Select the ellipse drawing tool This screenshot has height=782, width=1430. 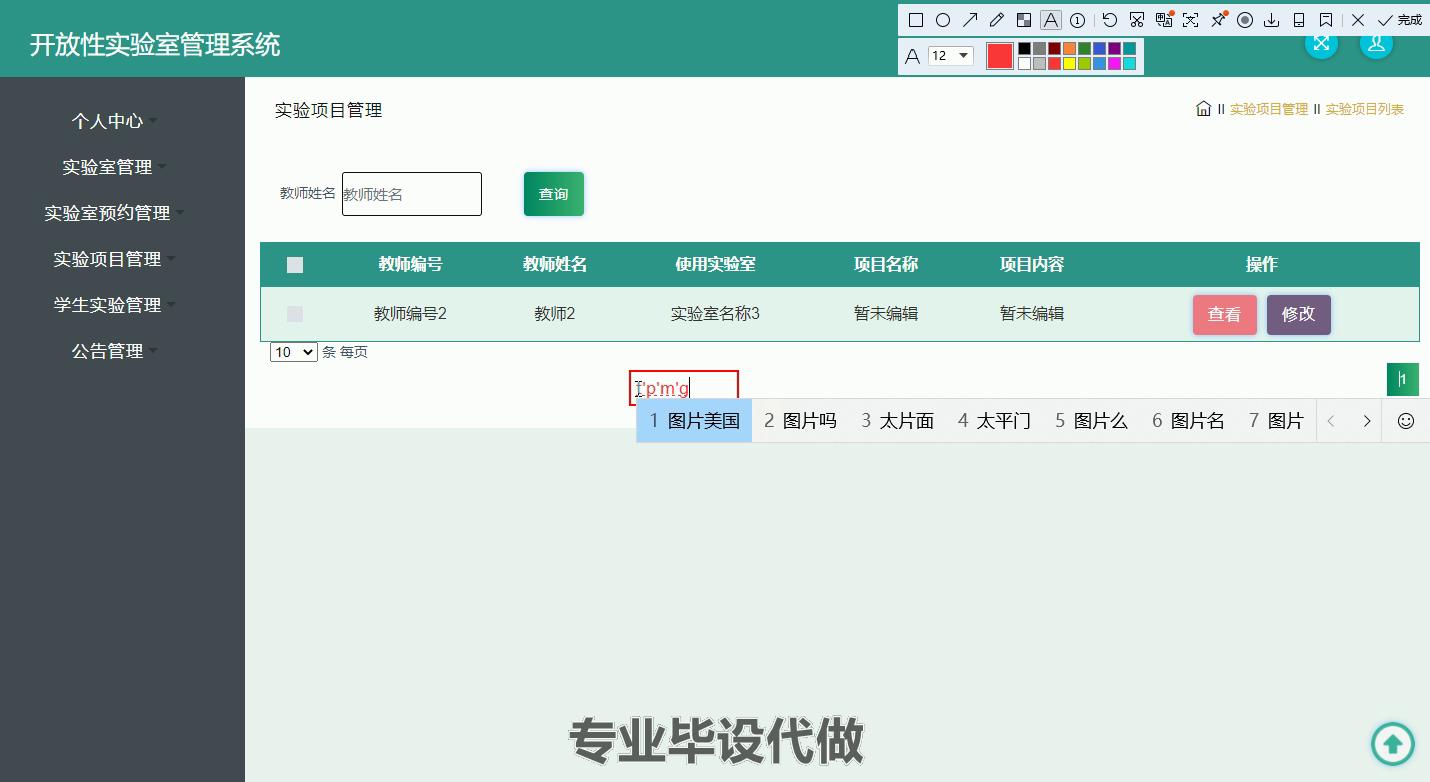click(943, 19)
